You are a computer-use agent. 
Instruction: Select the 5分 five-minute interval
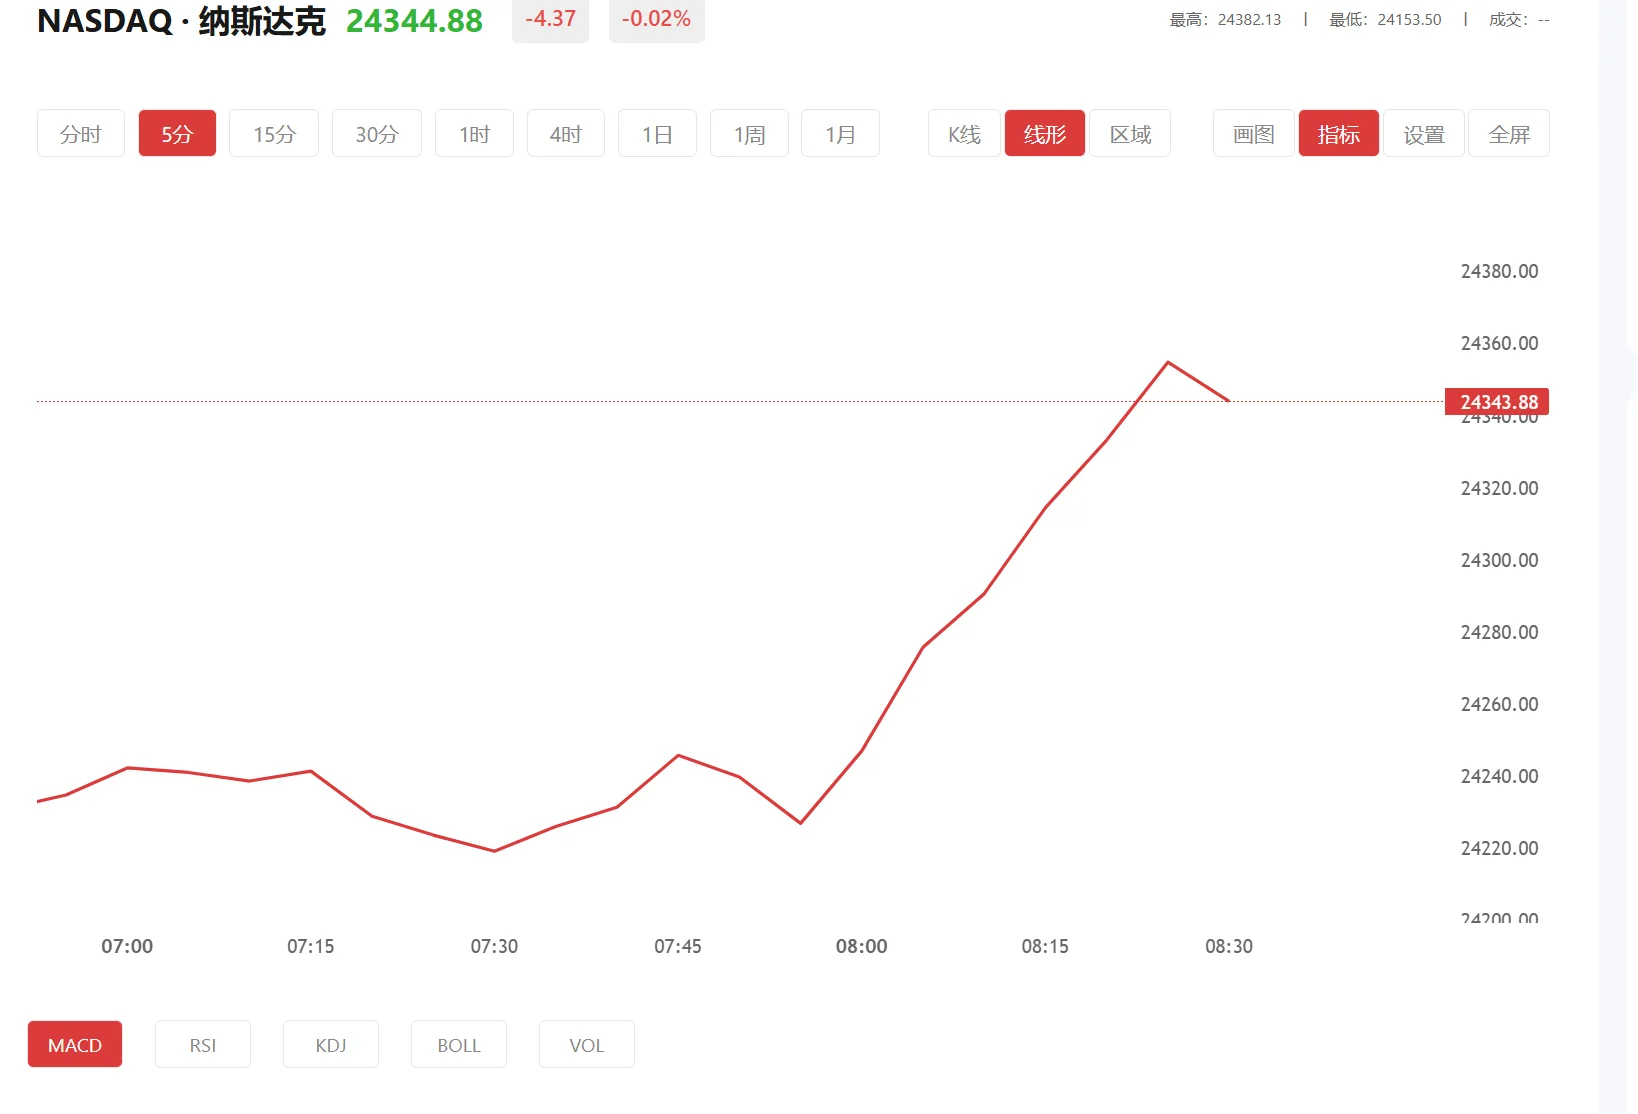177,133
